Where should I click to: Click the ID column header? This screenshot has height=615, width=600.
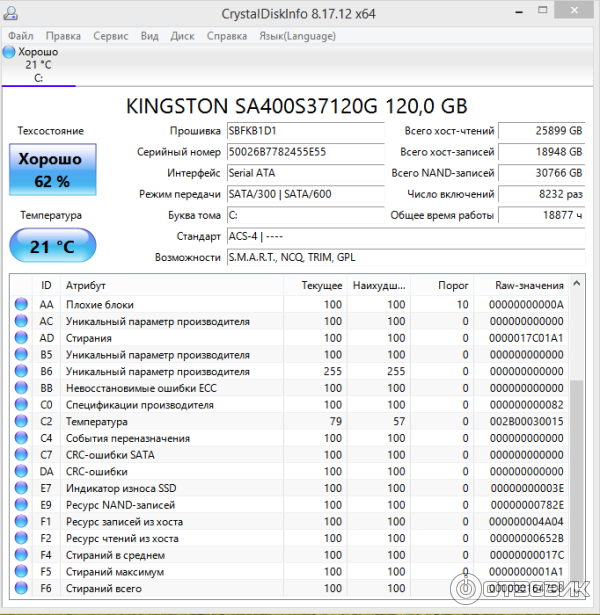coord(46,285)
